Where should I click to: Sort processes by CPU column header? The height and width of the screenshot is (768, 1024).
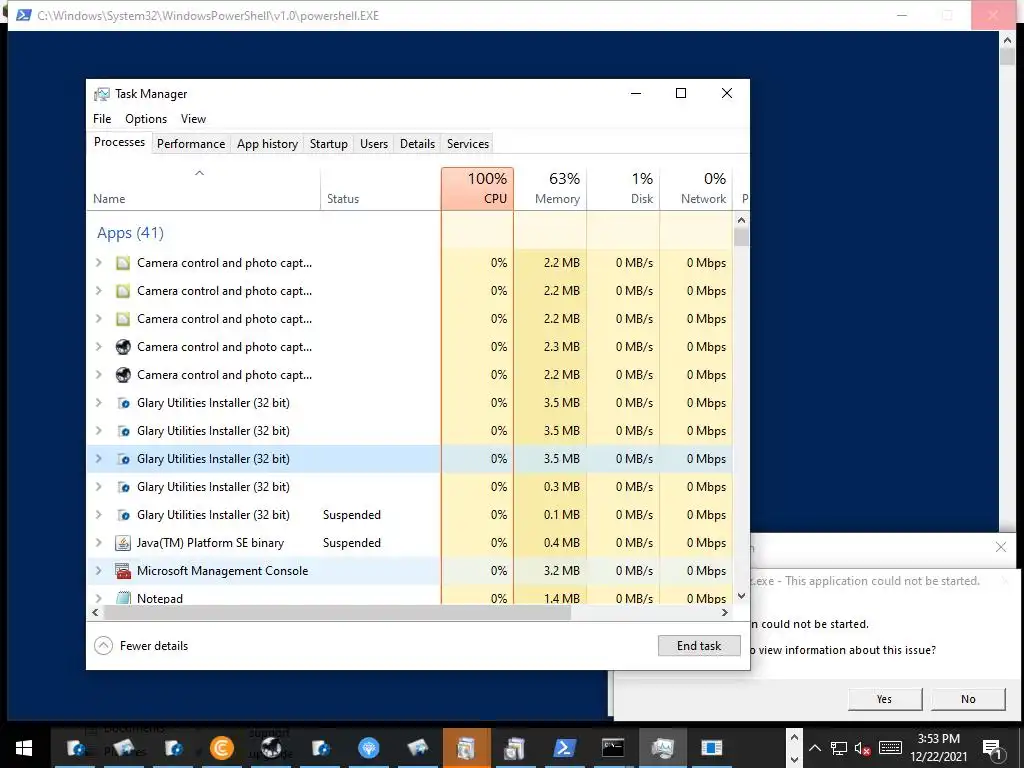477,188
